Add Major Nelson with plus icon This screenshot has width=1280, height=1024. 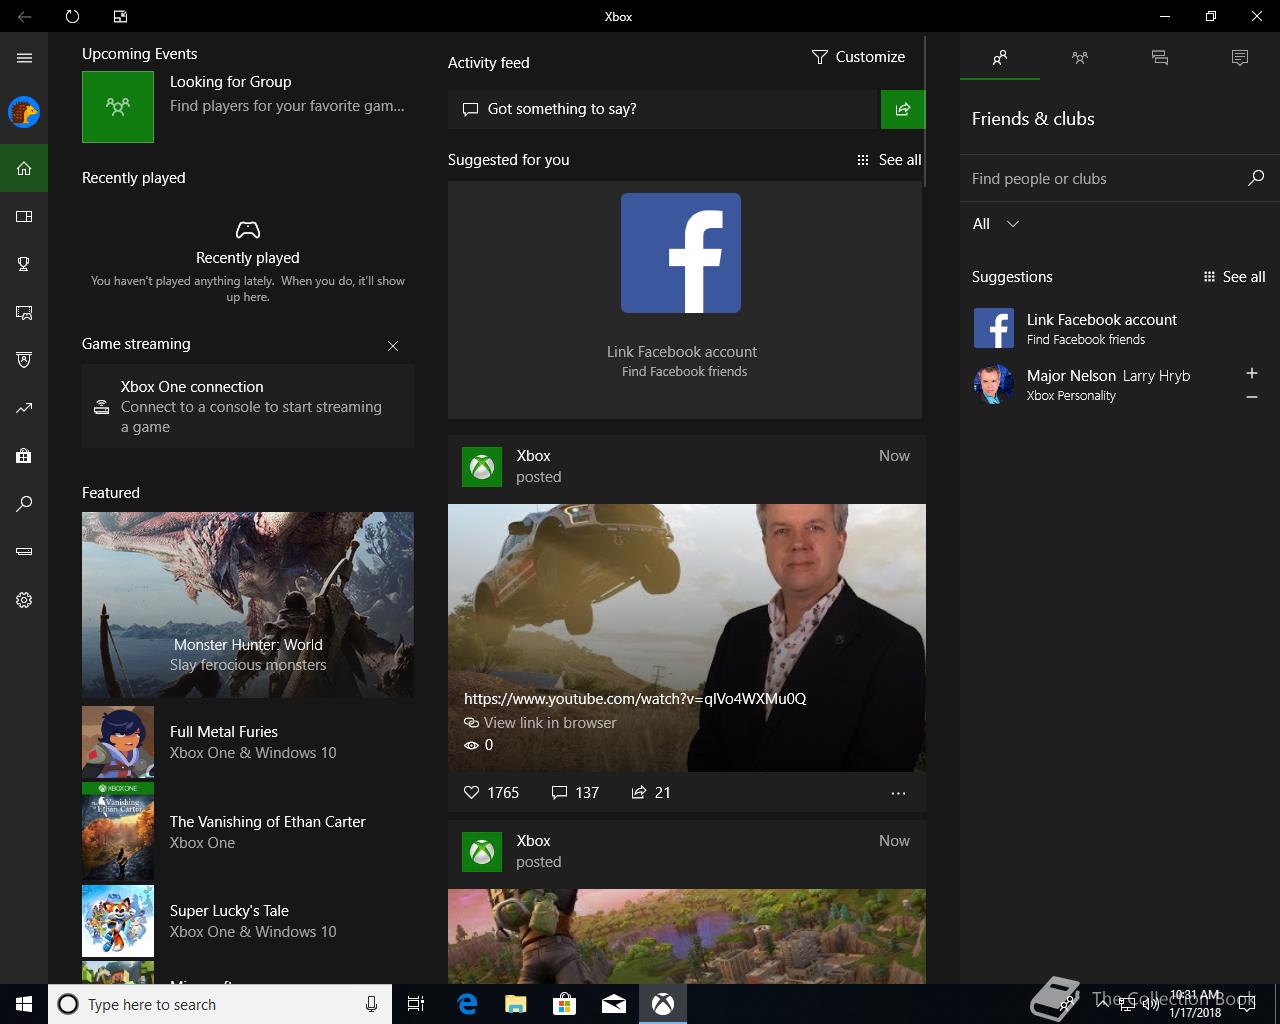coord(1251,373)
